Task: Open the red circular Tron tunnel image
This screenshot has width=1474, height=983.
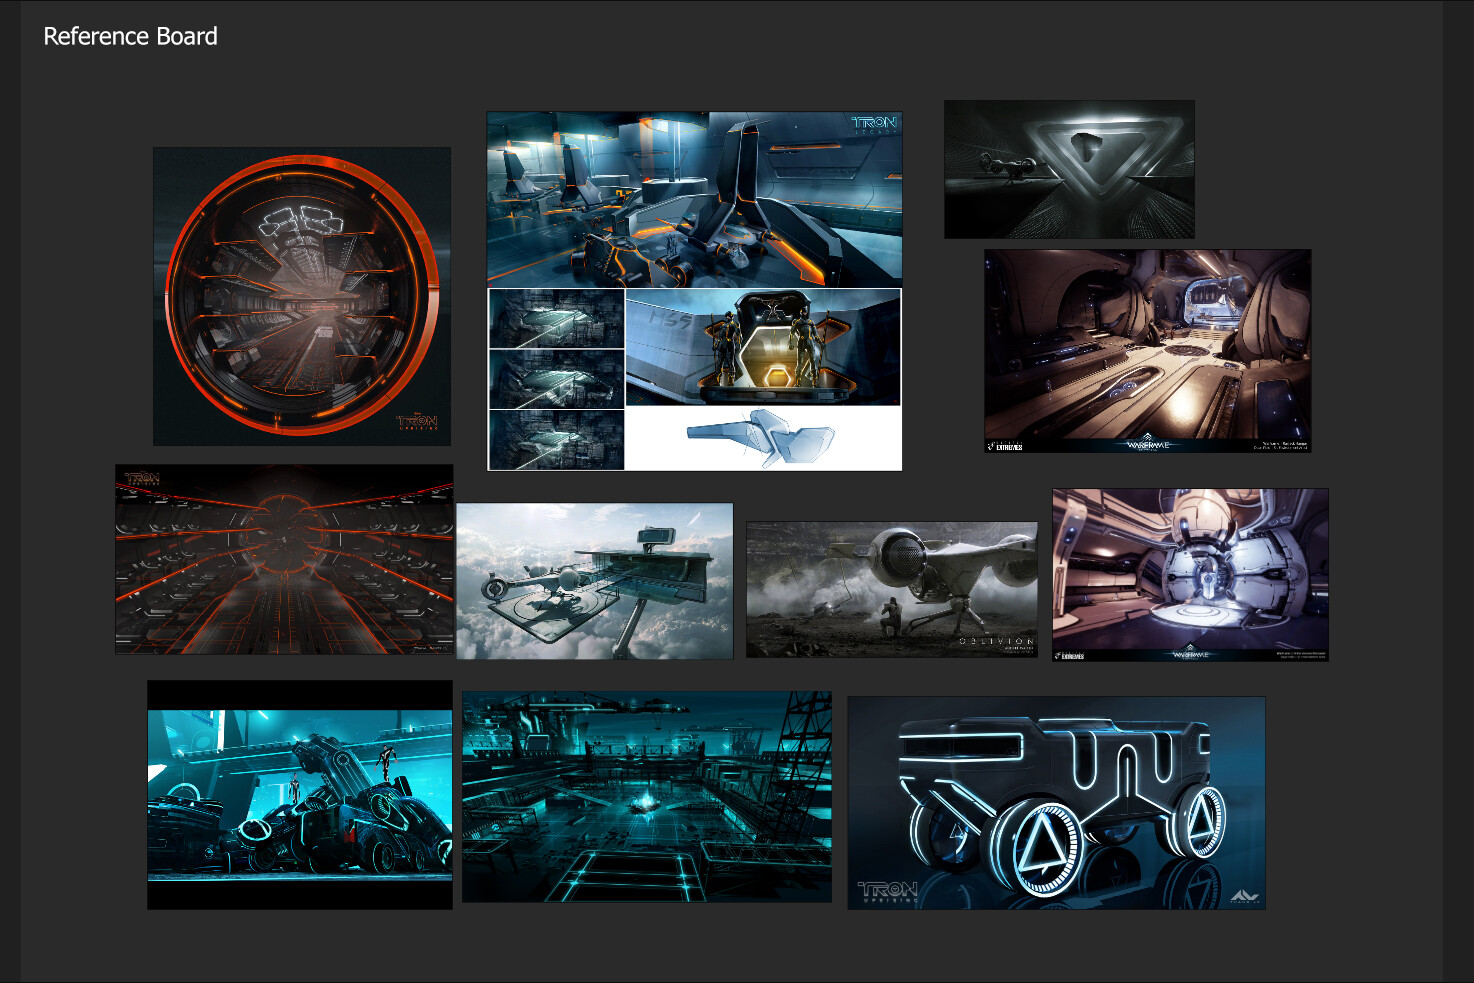Action: [302, 296]
